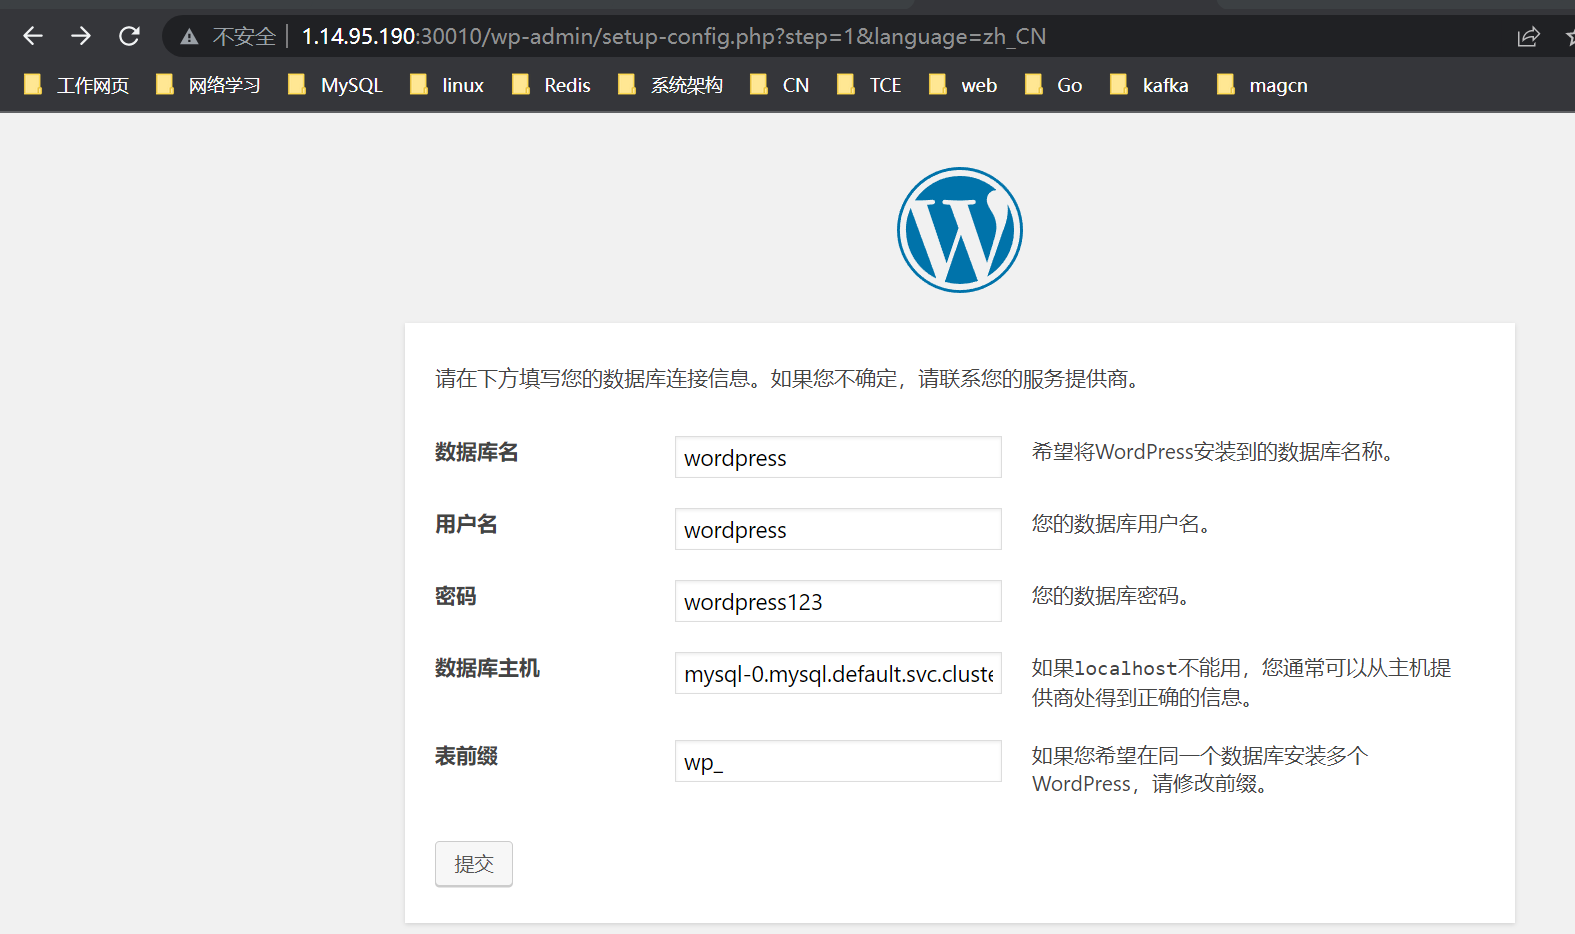Open the kafka bookmark folder
Screen dimensions: 1575x934
[1149, 85]
